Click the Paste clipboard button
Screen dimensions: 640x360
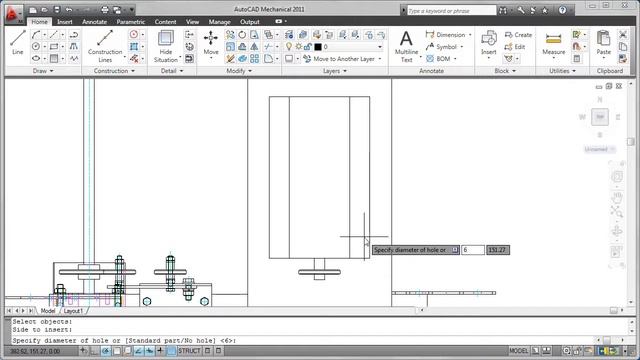[603, 43]
